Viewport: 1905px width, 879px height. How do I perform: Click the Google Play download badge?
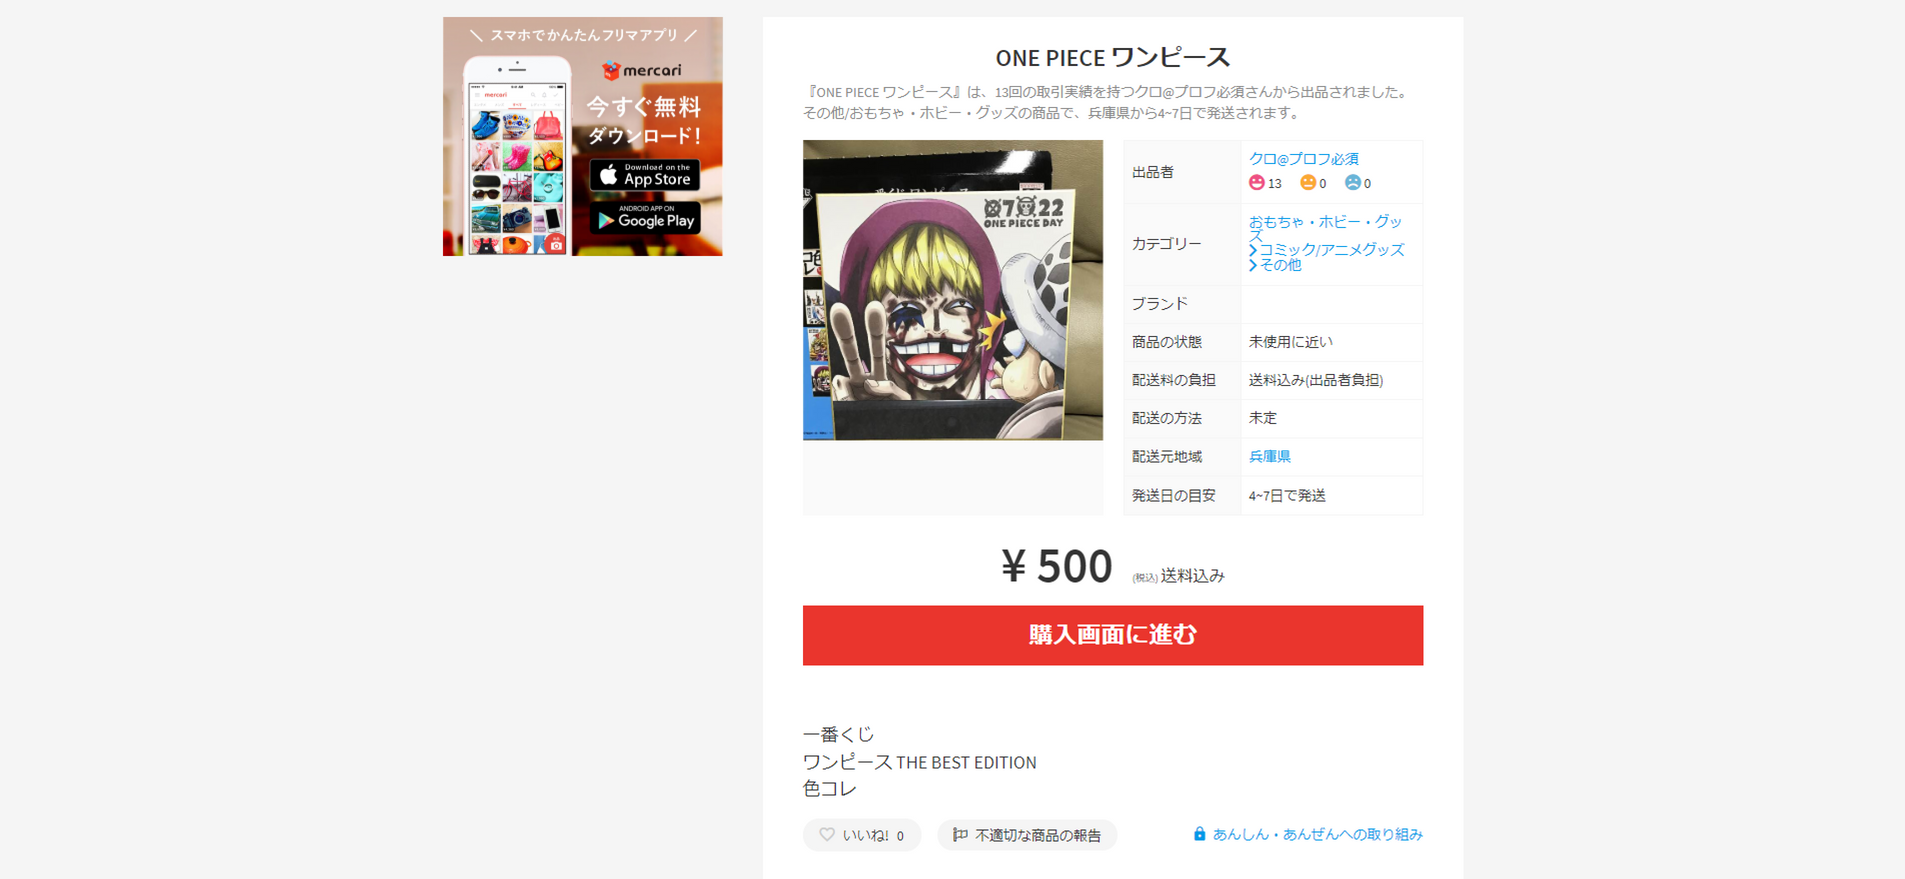coord(644,218)
